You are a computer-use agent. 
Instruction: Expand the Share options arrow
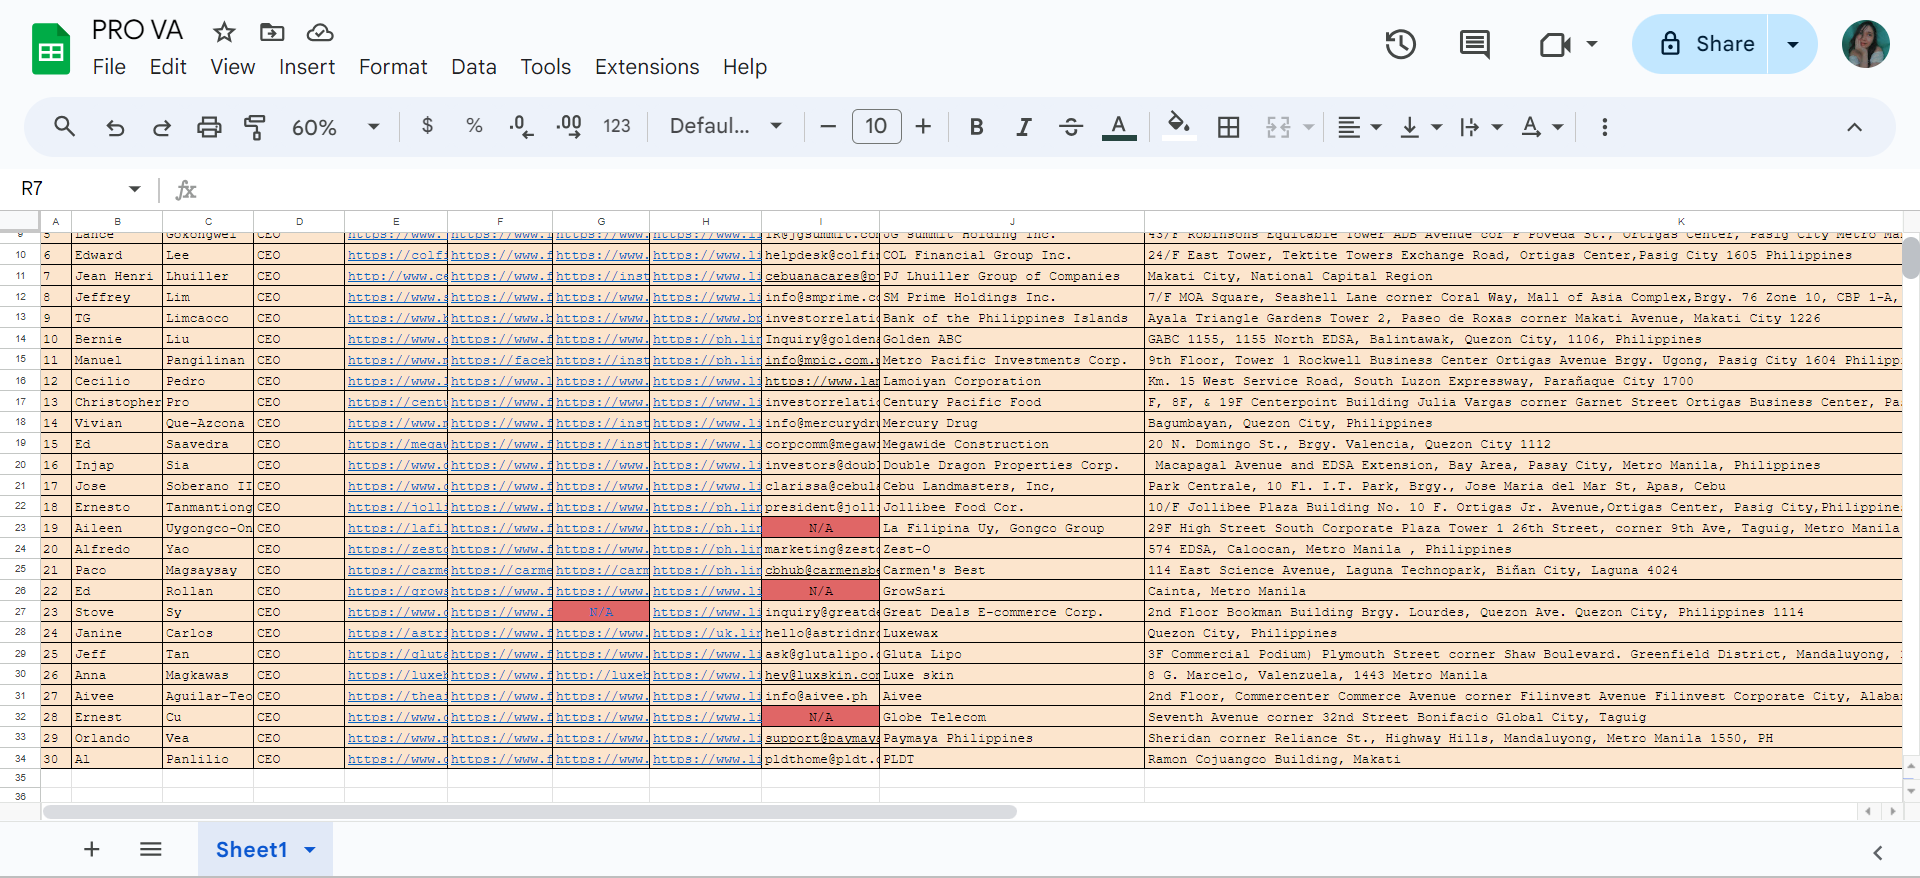1793,44
